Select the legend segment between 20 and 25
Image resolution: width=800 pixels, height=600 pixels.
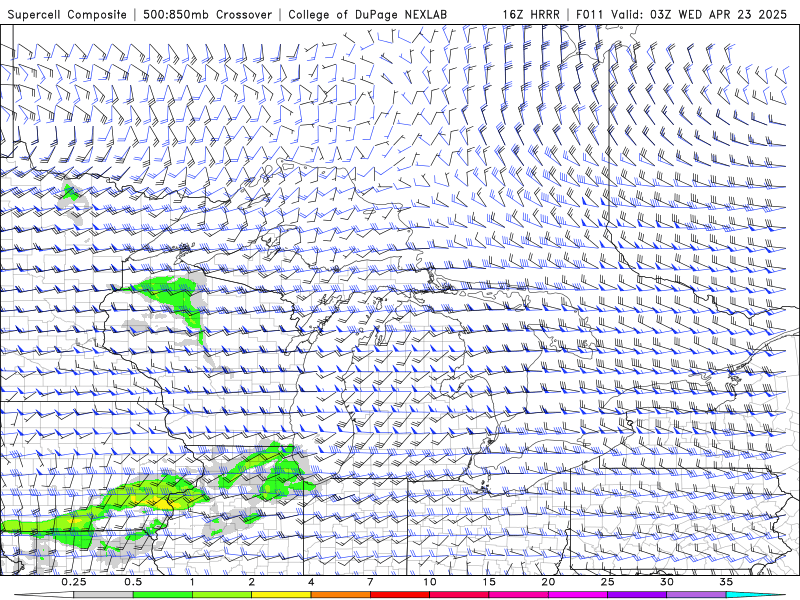[578, 595]
